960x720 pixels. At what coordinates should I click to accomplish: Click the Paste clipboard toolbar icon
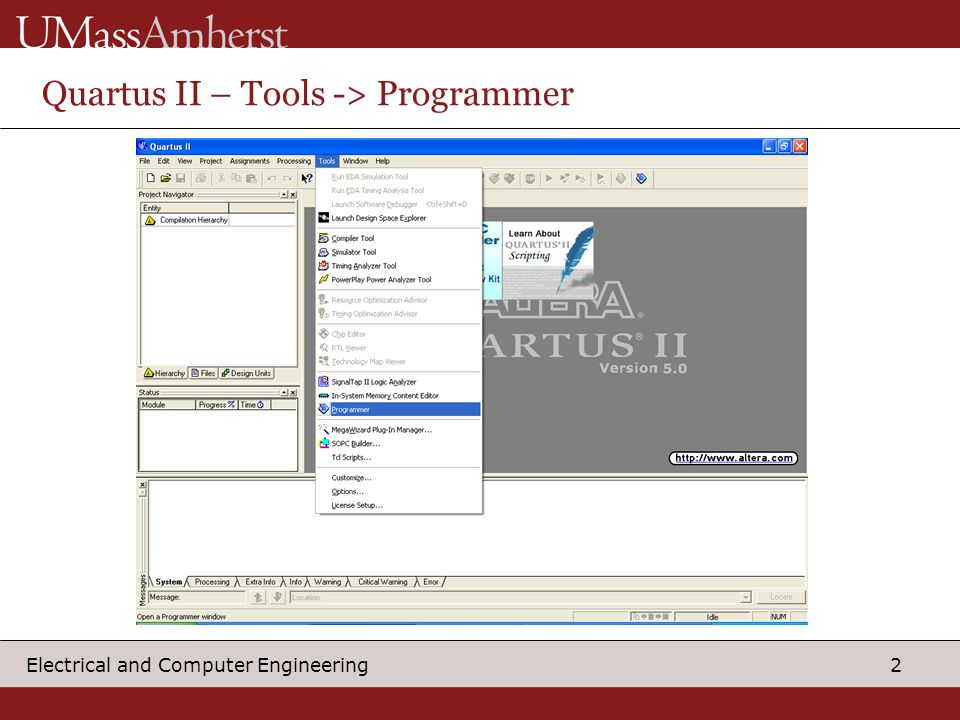click(251, 178)
